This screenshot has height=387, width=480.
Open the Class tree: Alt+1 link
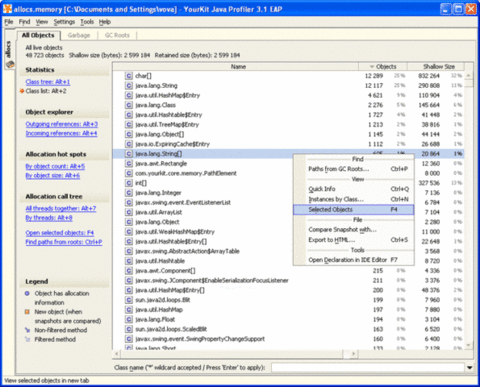click(48, 82)
